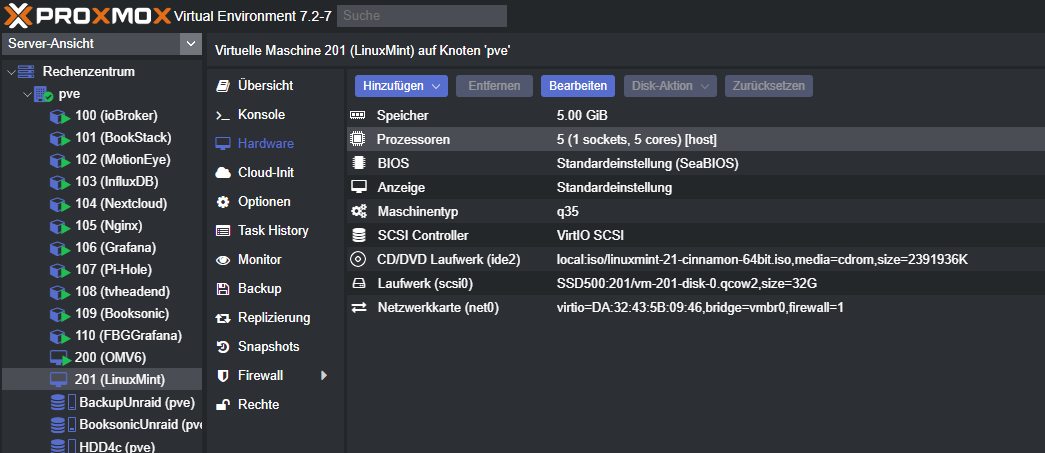This screenshot has width=1045, height=453.
Task: Open the Hinzufügen dropdown button
Action: pos(401,86)
